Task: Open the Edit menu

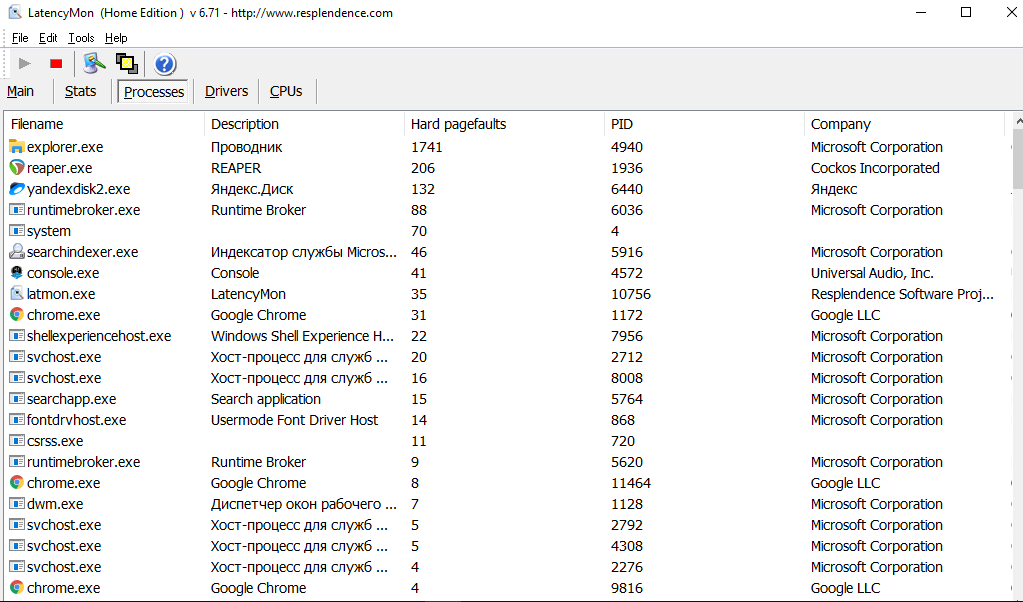Action: [x=48, y=38]
